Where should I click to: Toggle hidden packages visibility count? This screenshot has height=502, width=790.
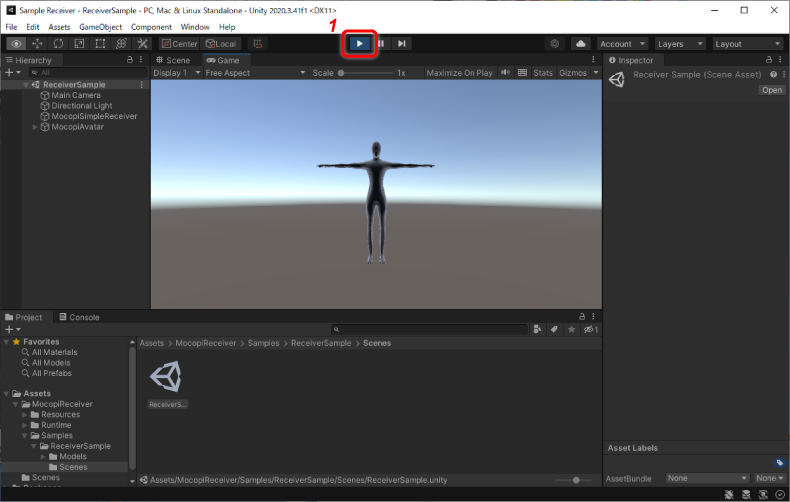pos(590,330)
